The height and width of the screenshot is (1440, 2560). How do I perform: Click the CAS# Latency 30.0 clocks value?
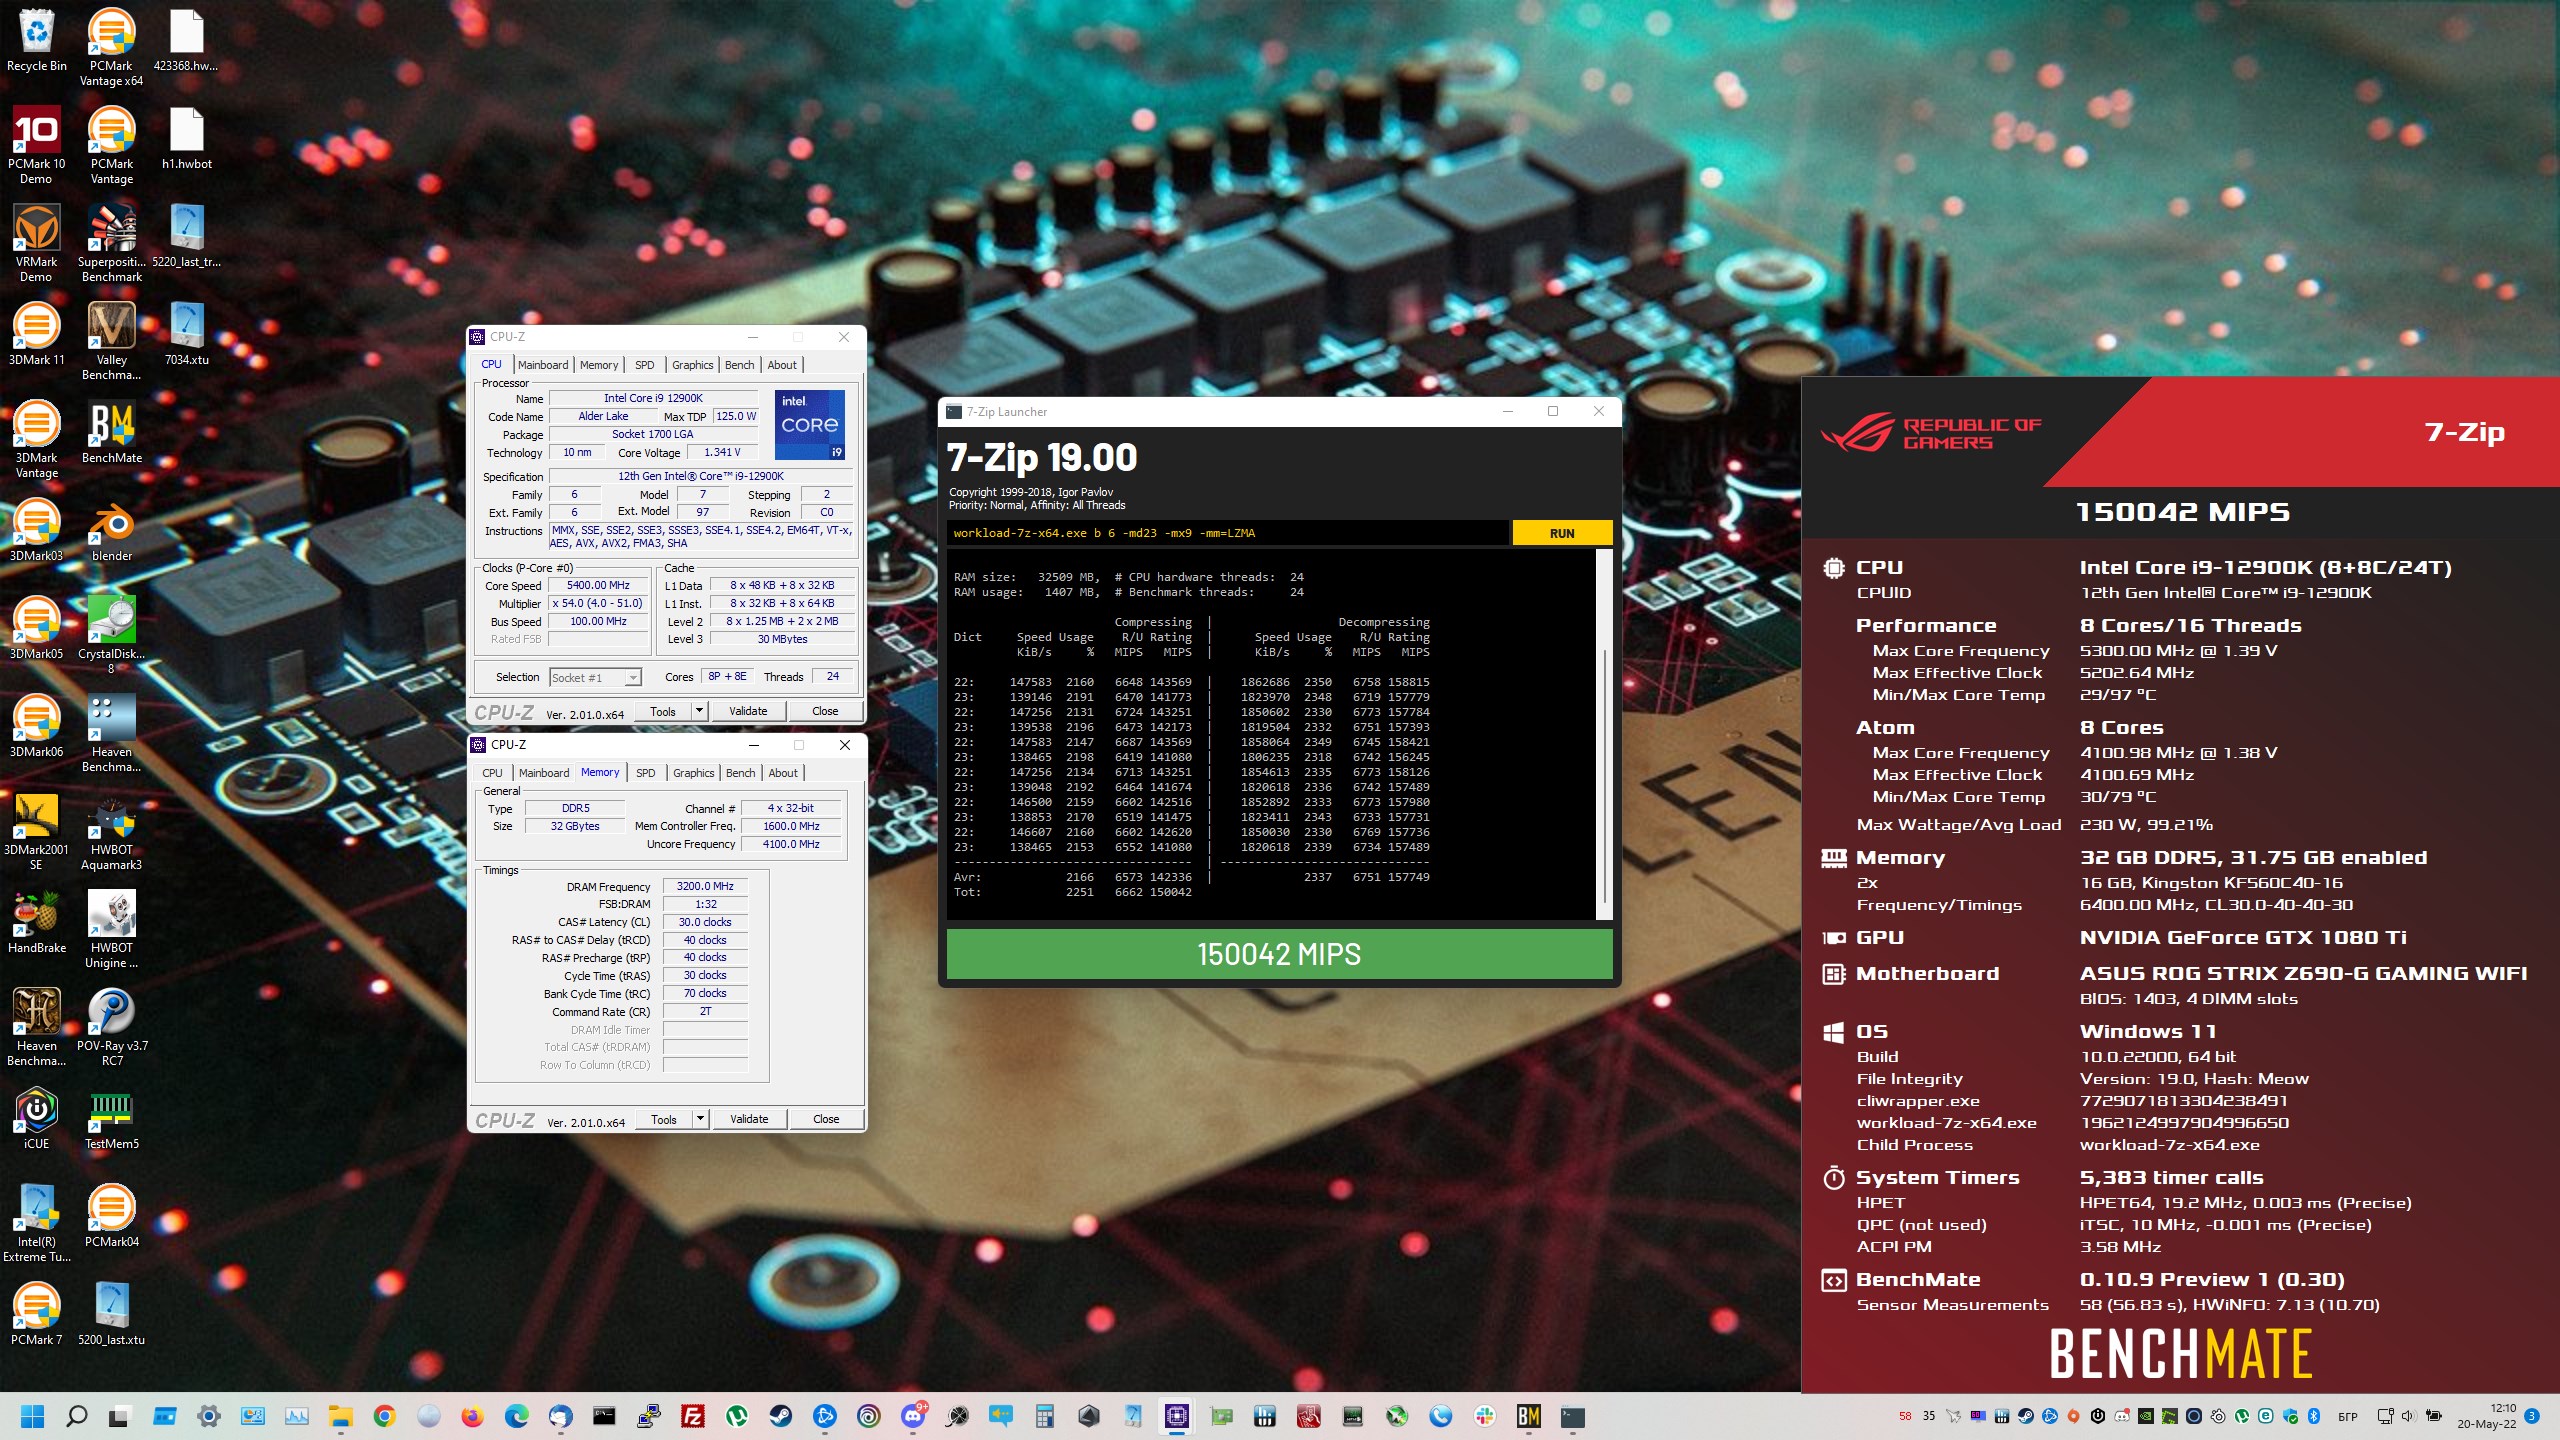pos(705,922)
